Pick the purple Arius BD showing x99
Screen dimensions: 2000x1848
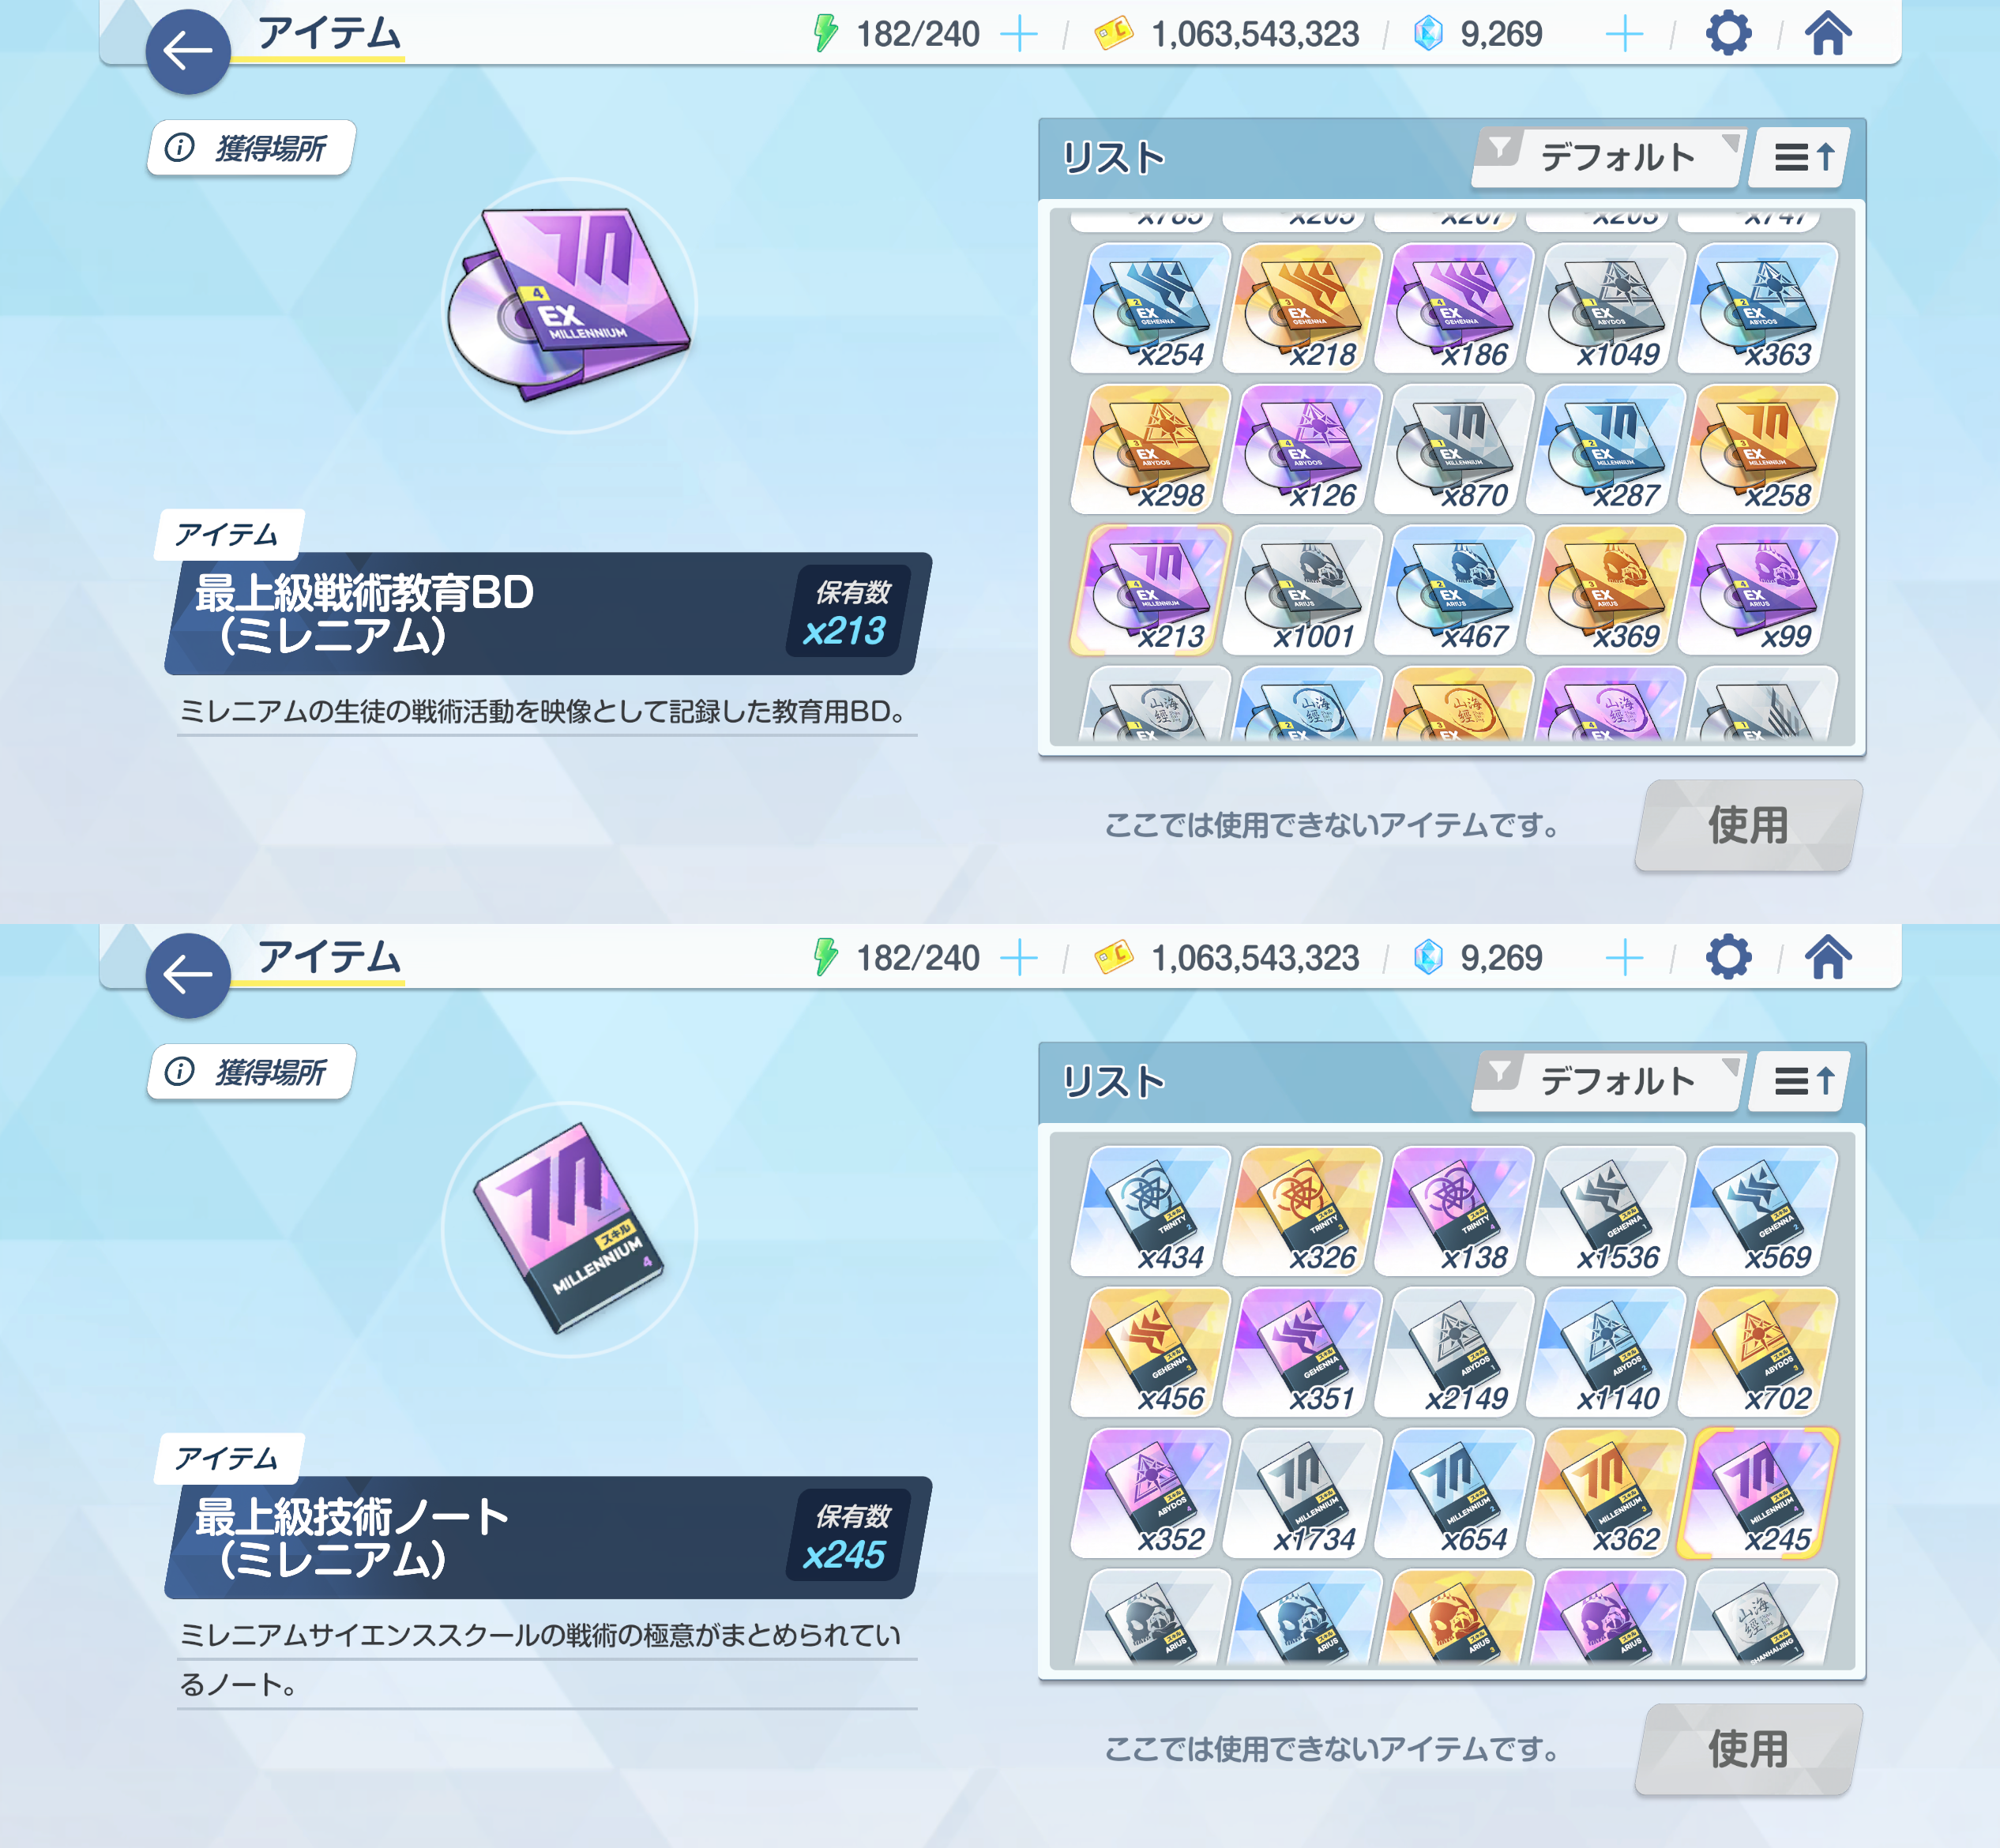click(x=1760, y=590)
